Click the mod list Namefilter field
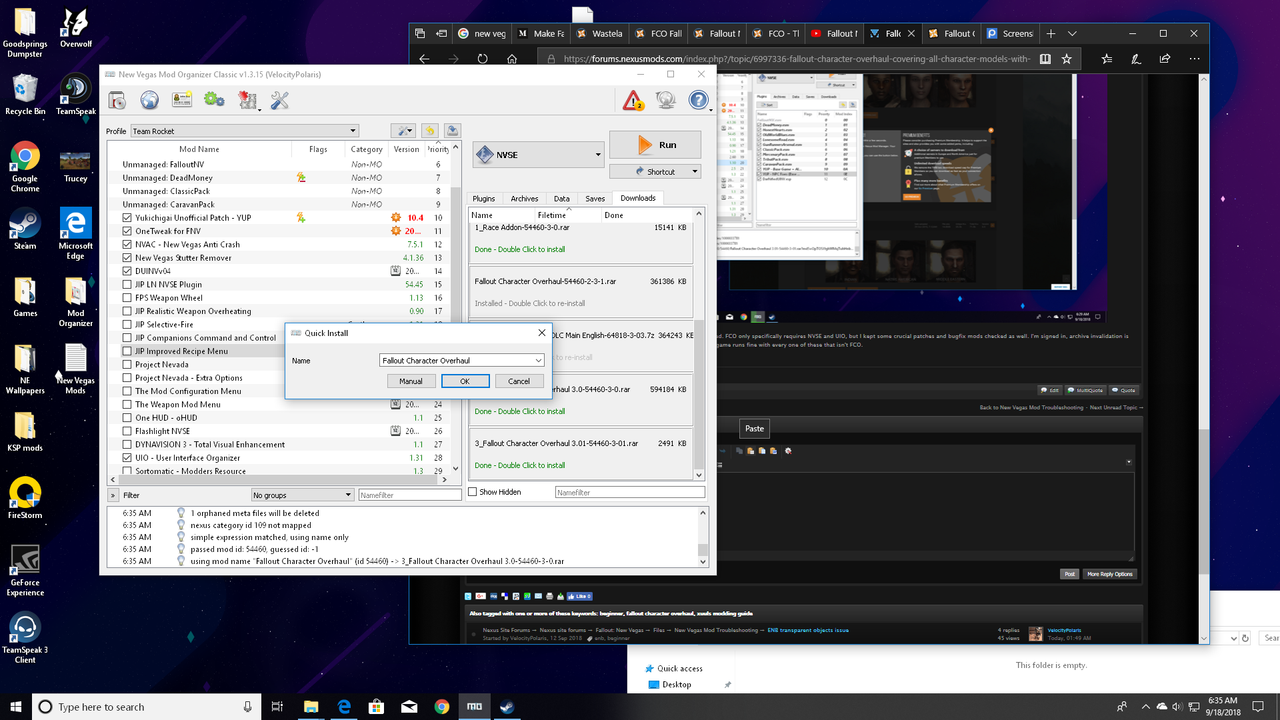This screenshot has height=720, width=1280. point(410,495)
